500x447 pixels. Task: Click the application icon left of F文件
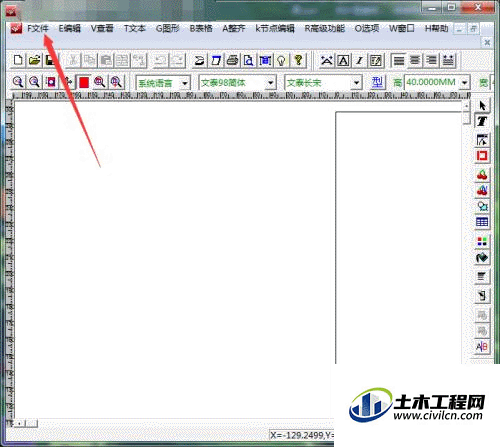[x=16, y=29]
